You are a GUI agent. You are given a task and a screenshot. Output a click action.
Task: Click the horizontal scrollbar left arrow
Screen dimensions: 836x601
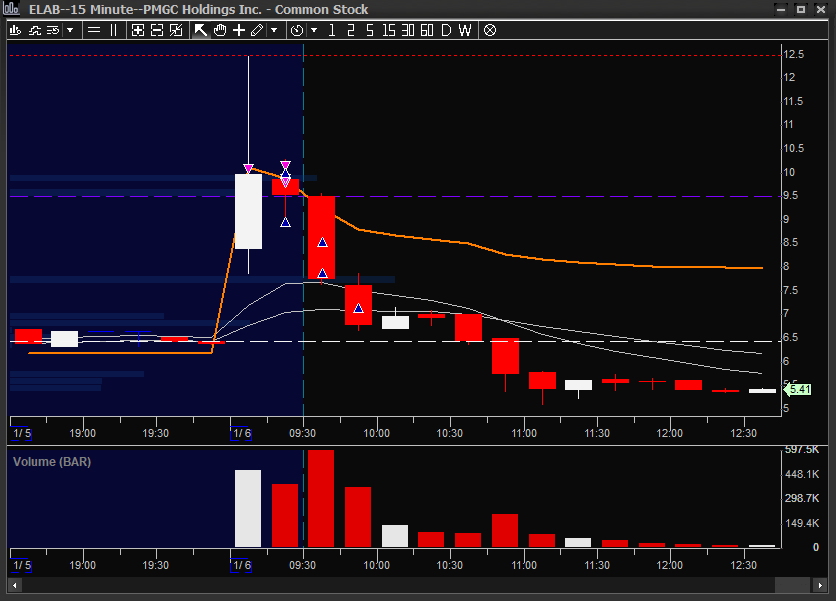tap(14, 586)
